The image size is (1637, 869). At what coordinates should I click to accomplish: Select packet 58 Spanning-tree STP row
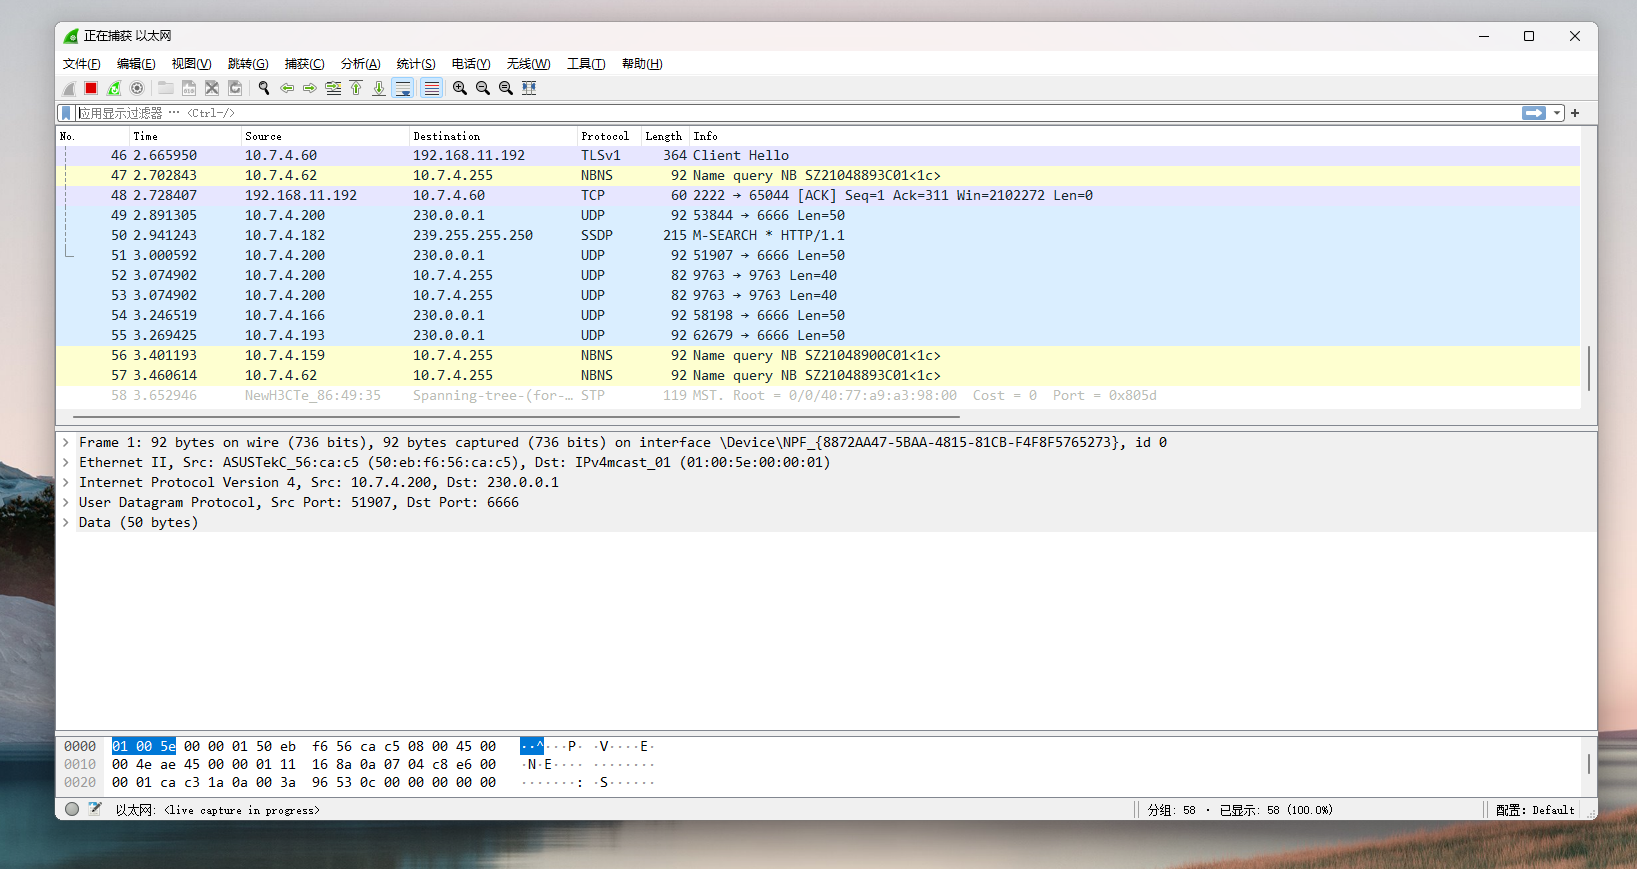pyautogui.click(x=818, y=395)
